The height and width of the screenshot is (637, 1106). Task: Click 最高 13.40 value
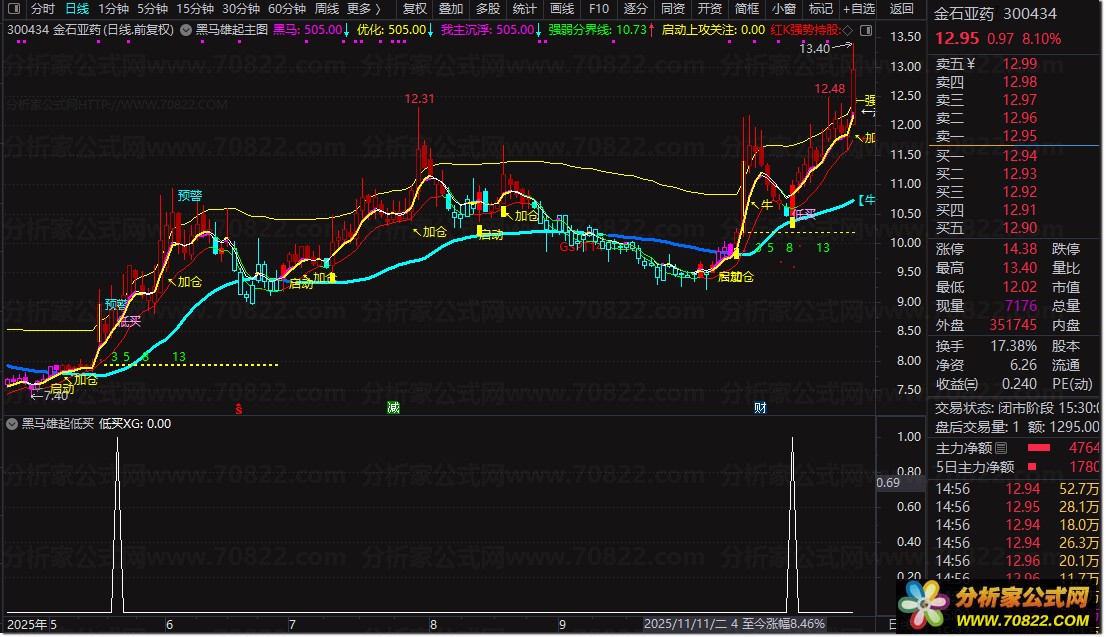coord(1019,268)
